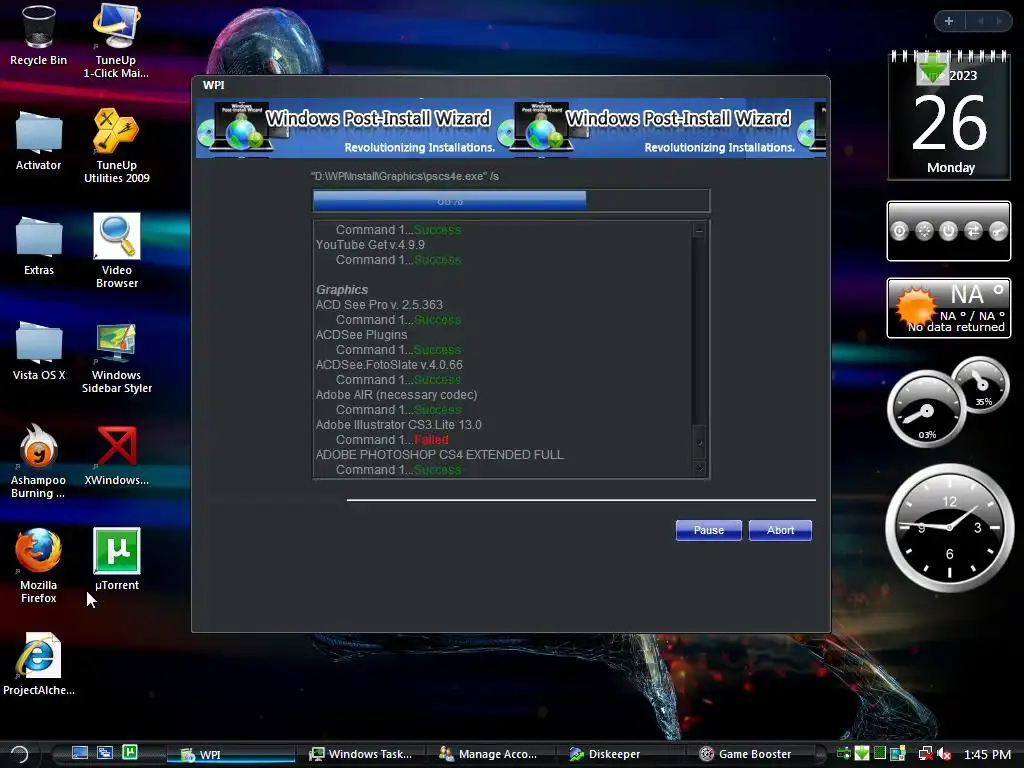Click Switch between windows quick launch icon

104,753
